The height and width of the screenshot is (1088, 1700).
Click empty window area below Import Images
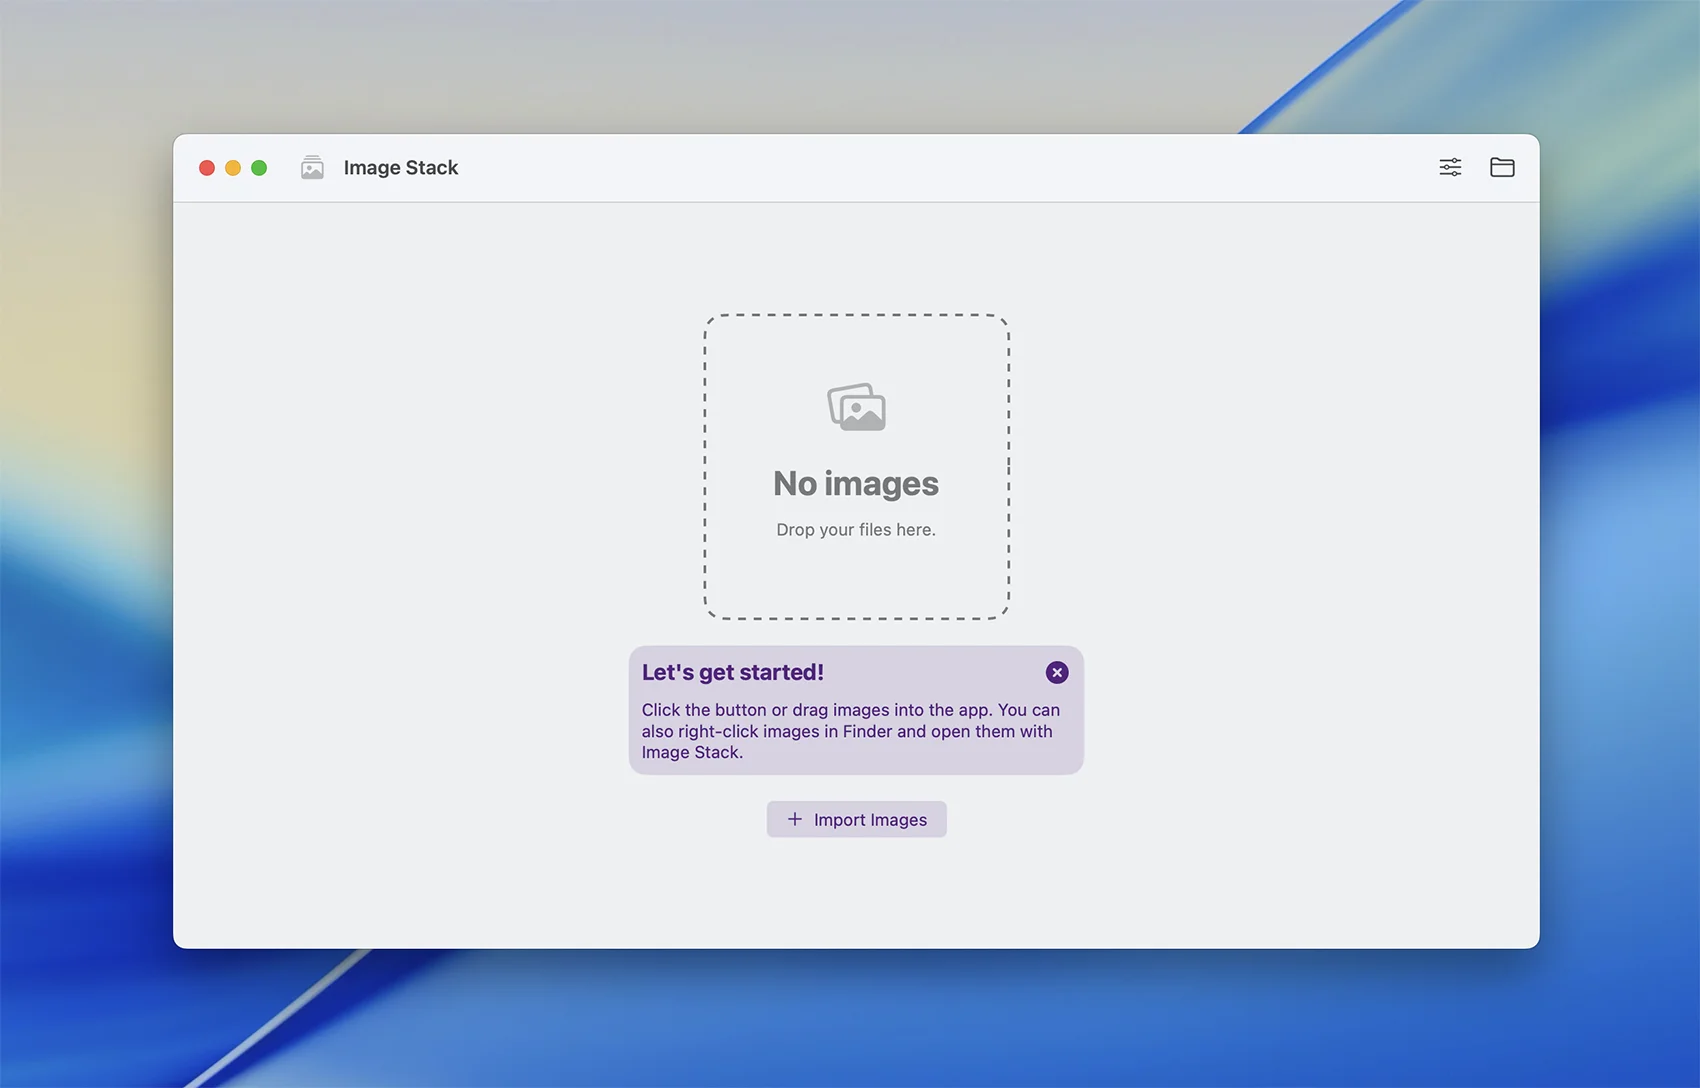[x=856, y=895]
